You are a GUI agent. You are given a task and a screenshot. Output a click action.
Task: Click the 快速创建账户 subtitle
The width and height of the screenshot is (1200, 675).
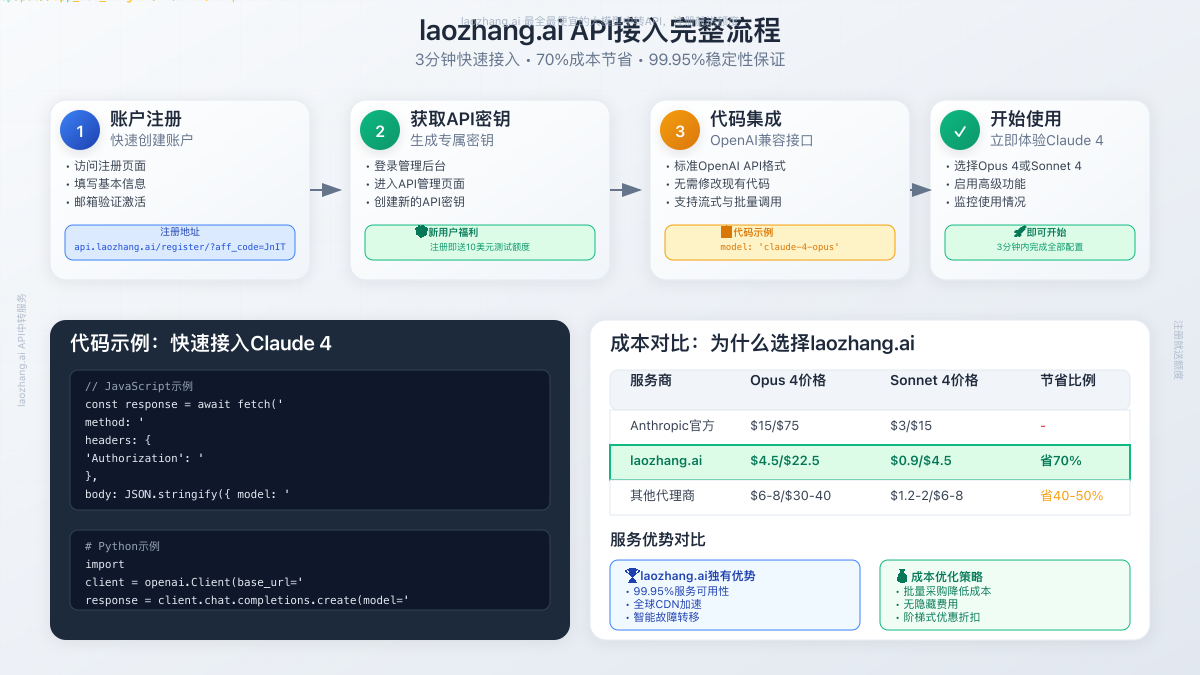[x=152, y=140]
